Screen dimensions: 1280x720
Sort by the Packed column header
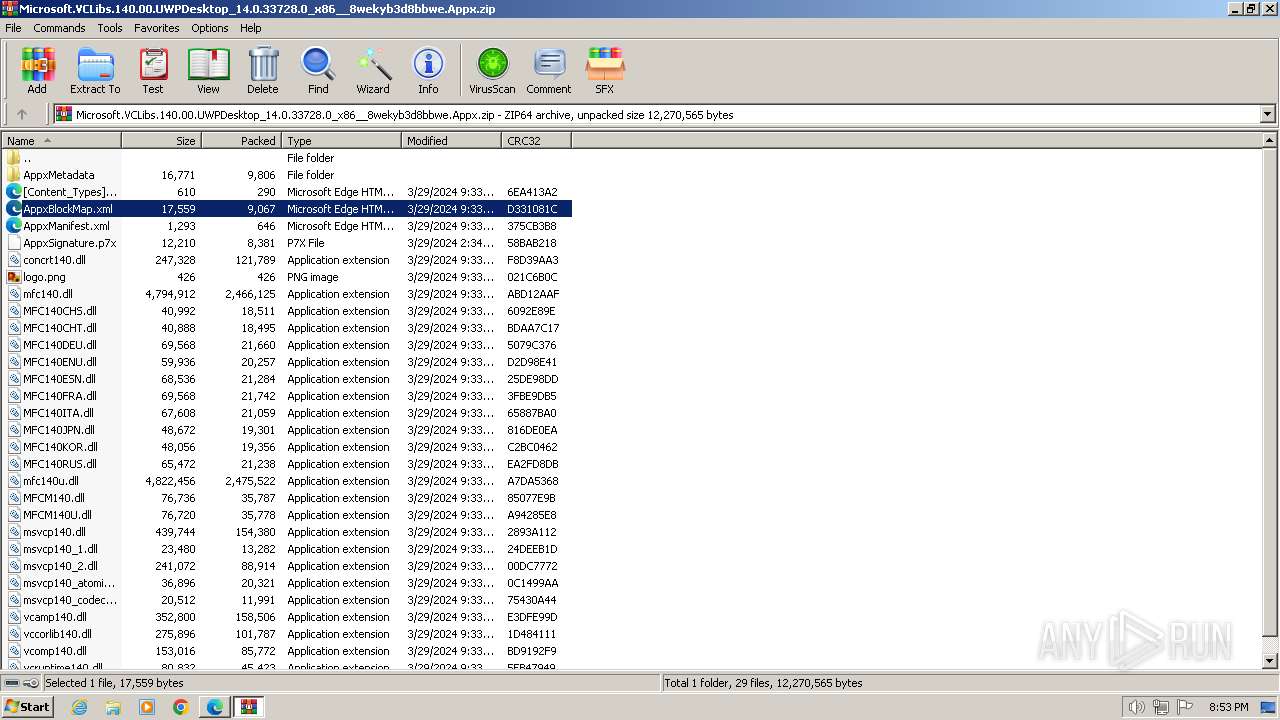(242, 141)
